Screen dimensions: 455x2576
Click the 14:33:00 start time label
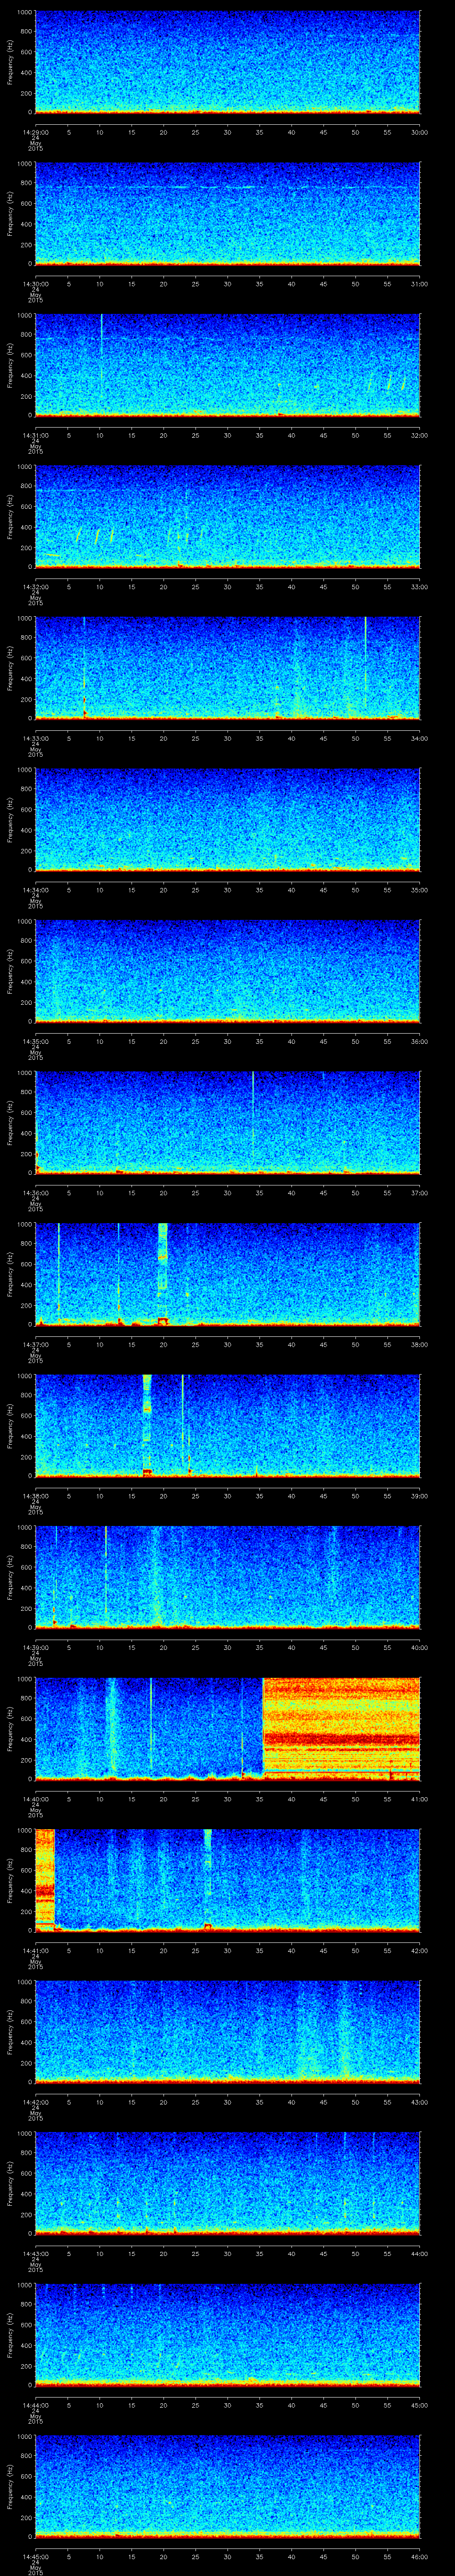tap(35, 738)
